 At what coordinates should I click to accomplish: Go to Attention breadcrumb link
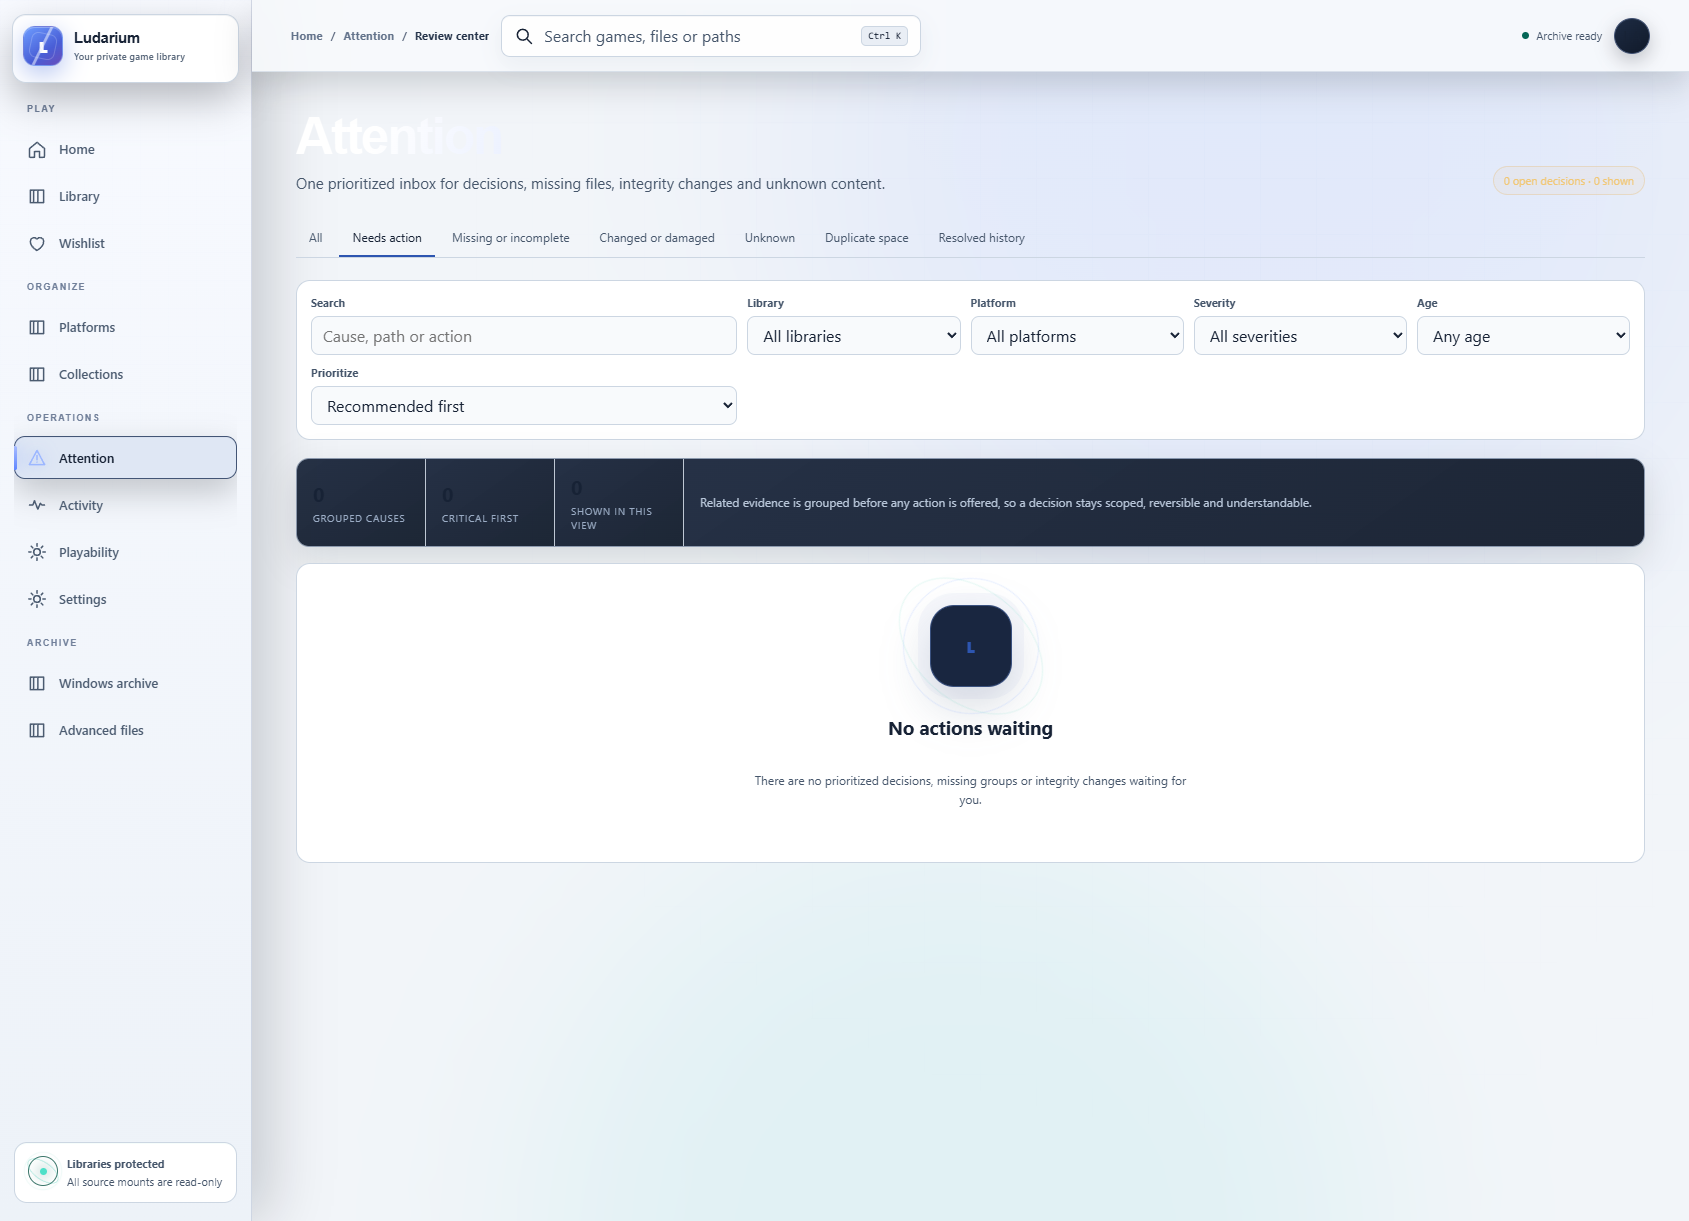369,36
